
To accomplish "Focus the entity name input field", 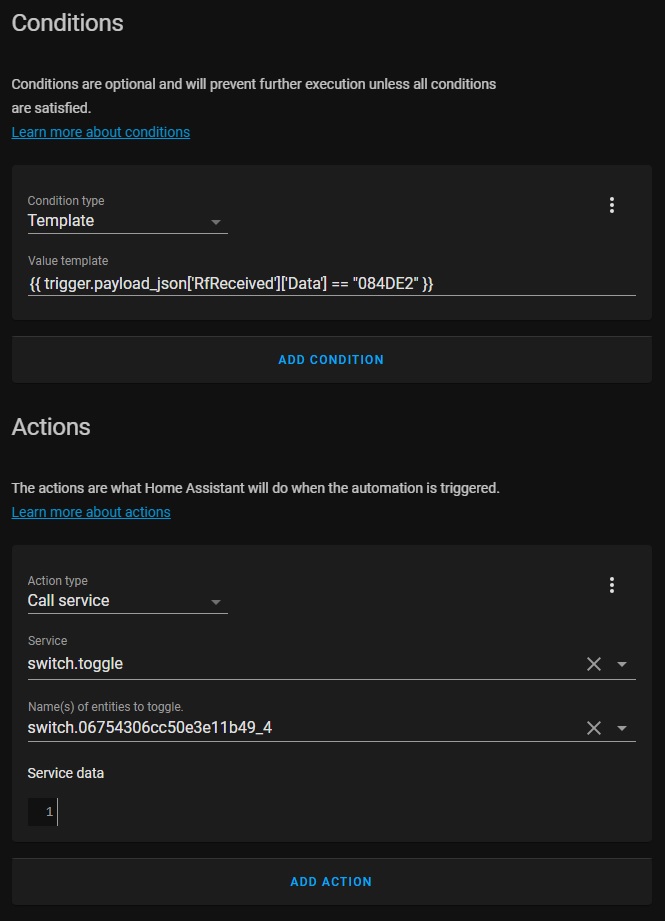I will 300,728.
